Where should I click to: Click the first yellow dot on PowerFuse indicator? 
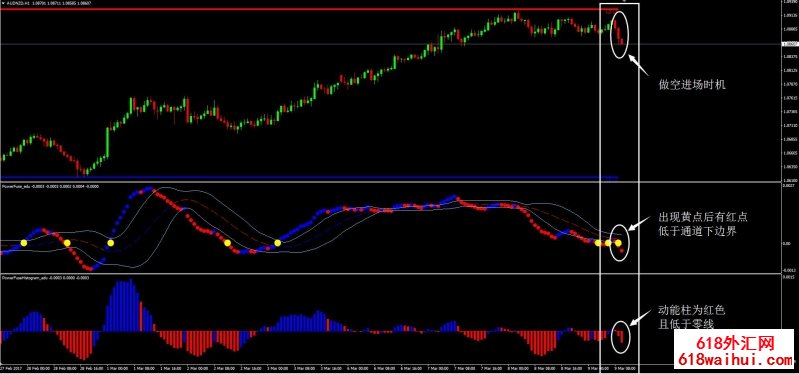pos(23,243)
